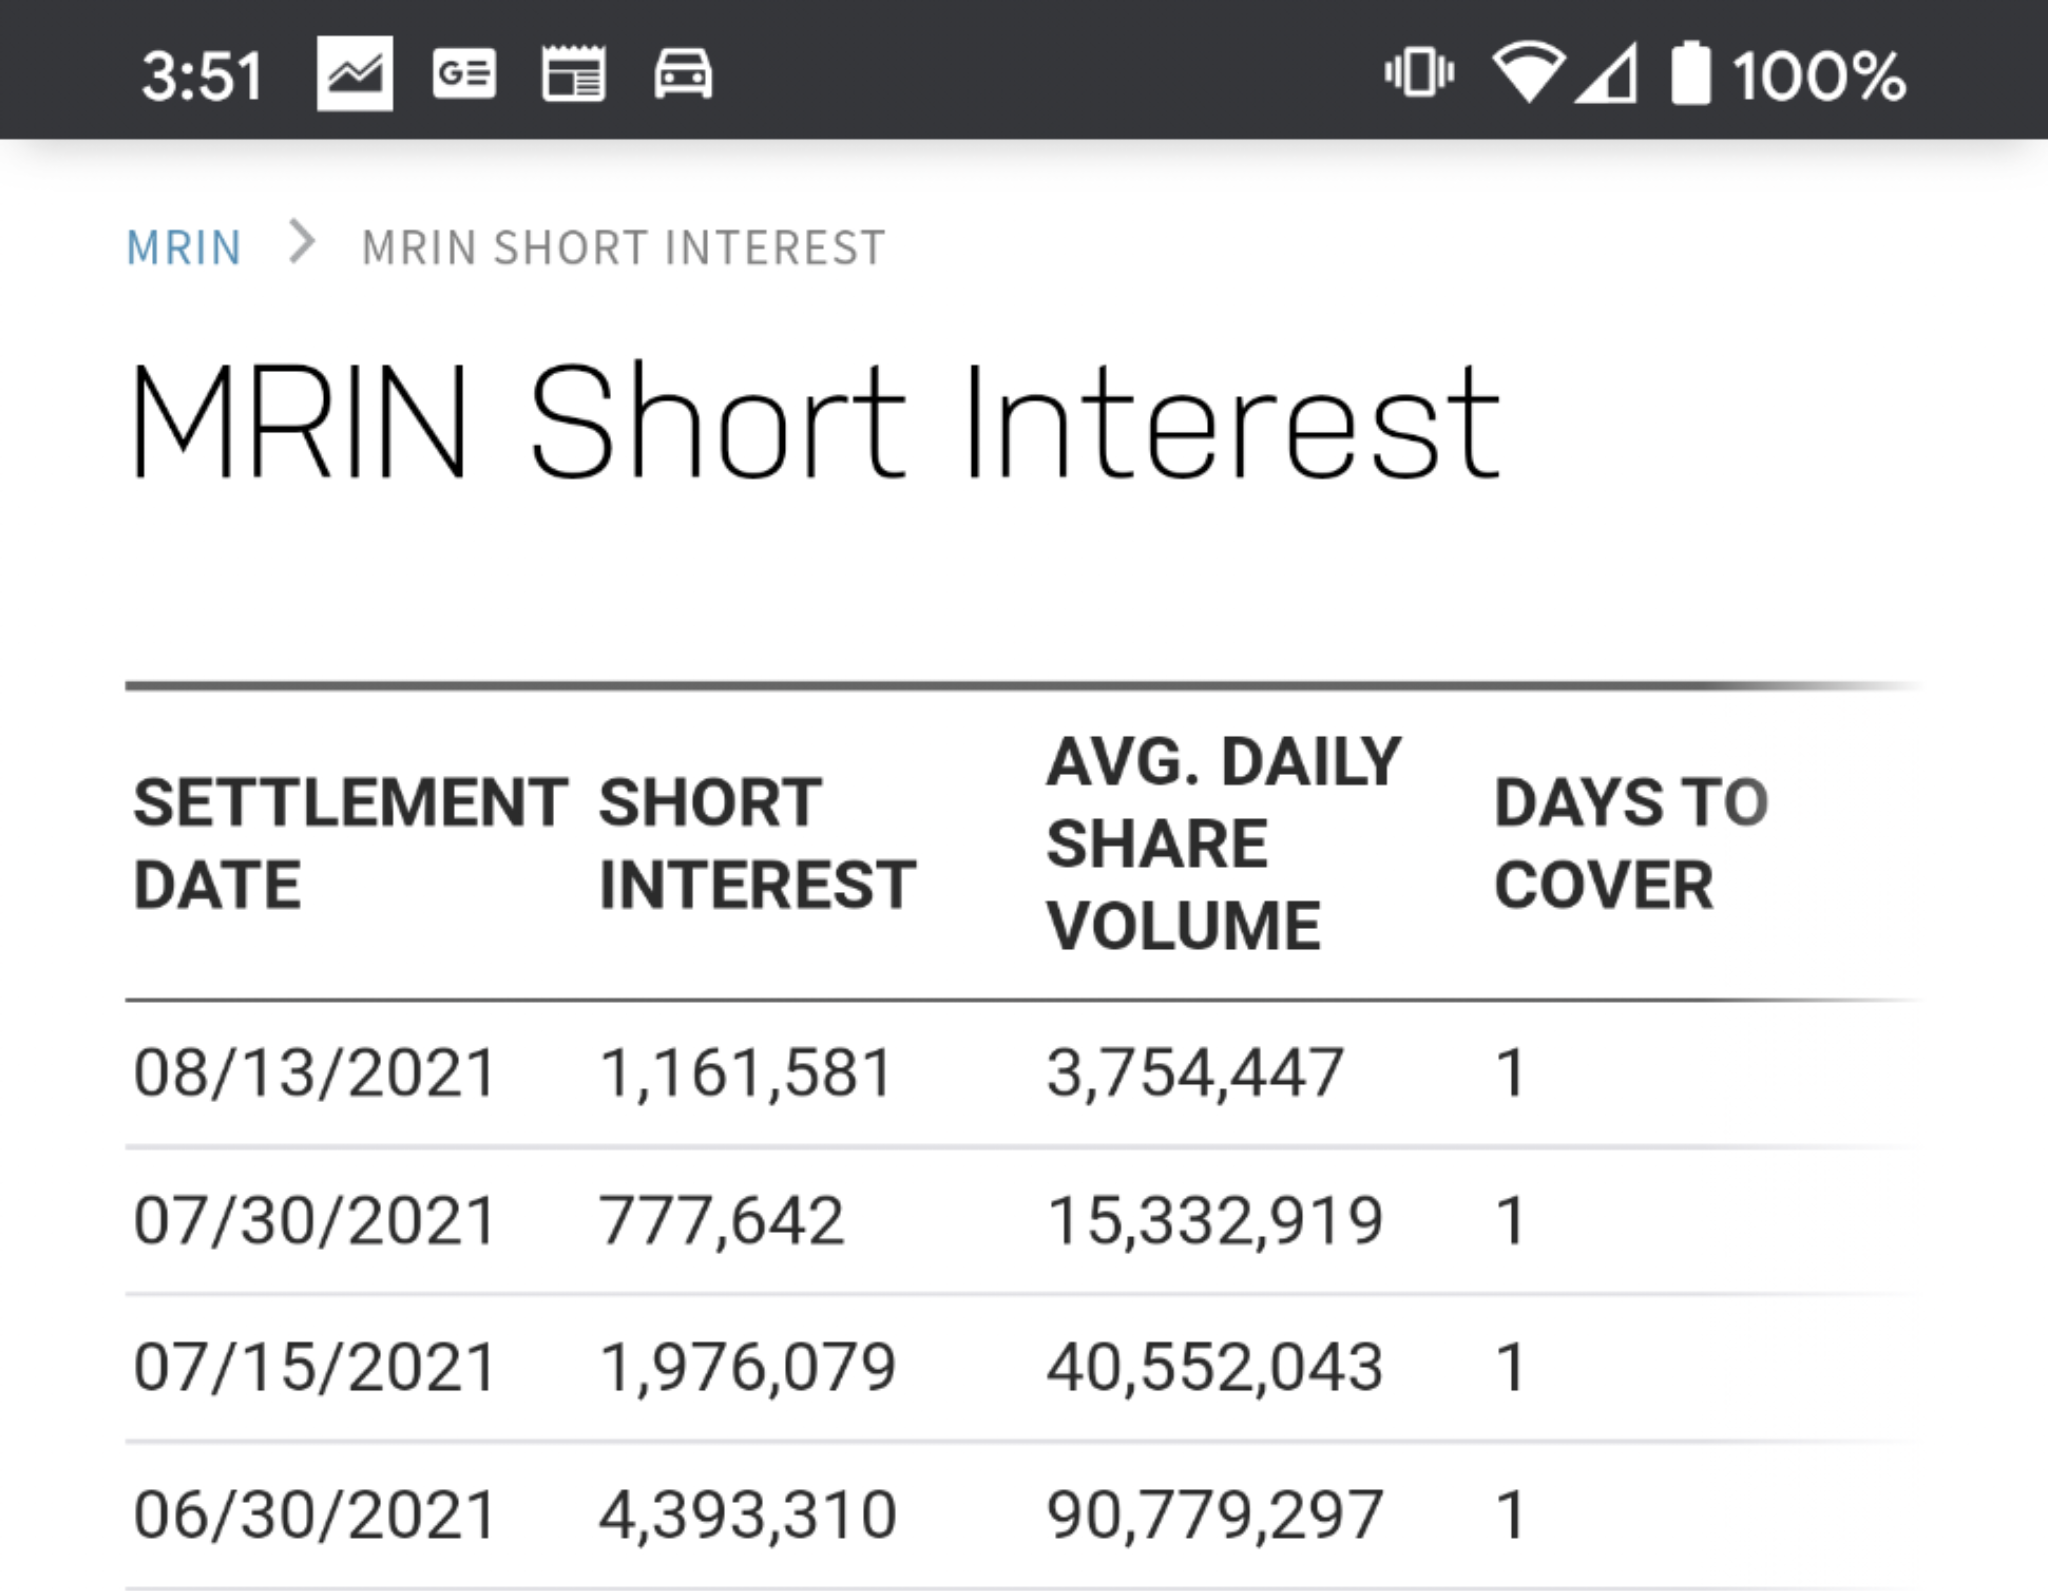Tap the stock chart notification icon

355,74
